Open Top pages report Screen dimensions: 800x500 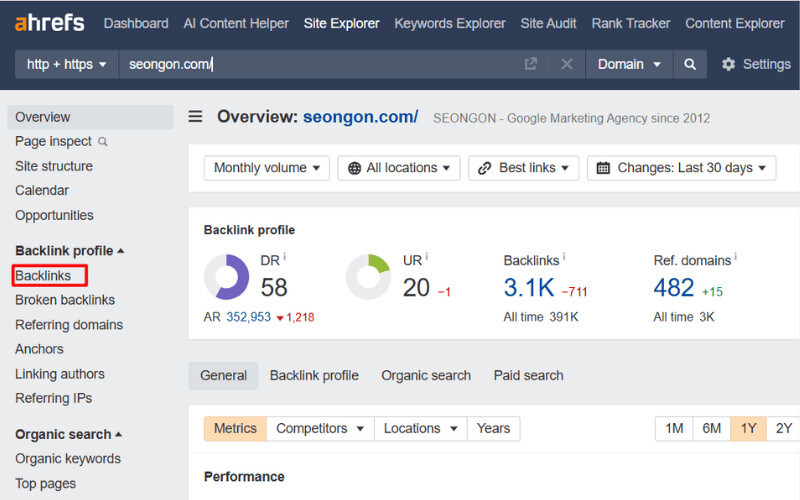pyautogui.click(x=45, y=483)
